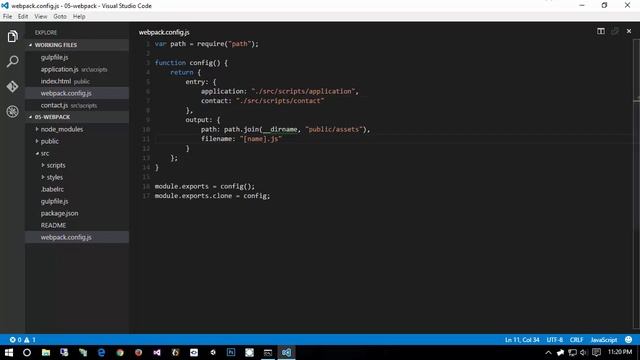The height and width of the screenshot is (360, 640).
Task: Click the Ln 11, Col 34 indicator
Action: pyautogui.click(x=522, y=340)
